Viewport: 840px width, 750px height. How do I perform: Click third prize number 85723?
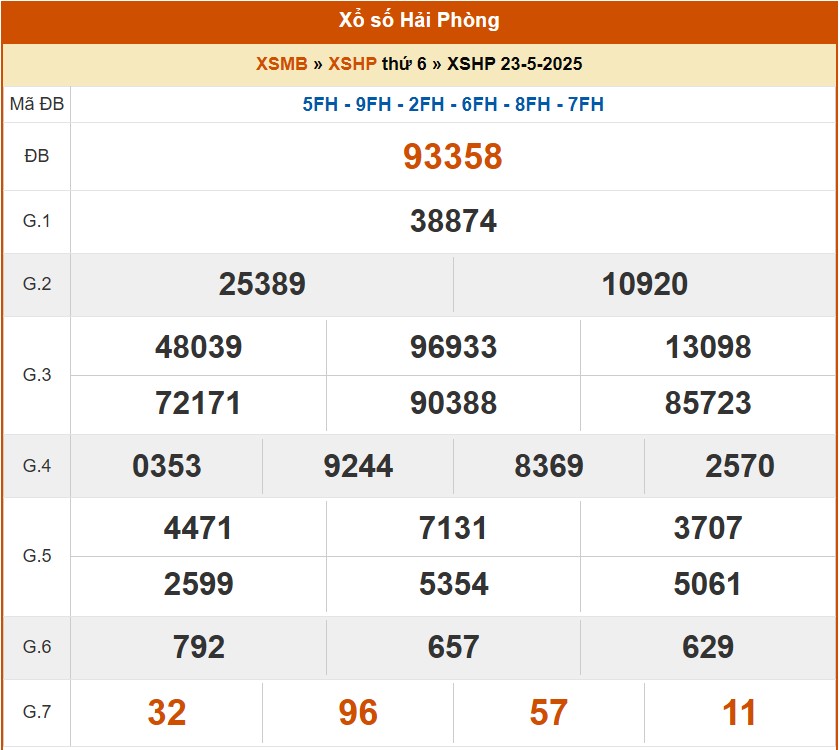(708, 403)
